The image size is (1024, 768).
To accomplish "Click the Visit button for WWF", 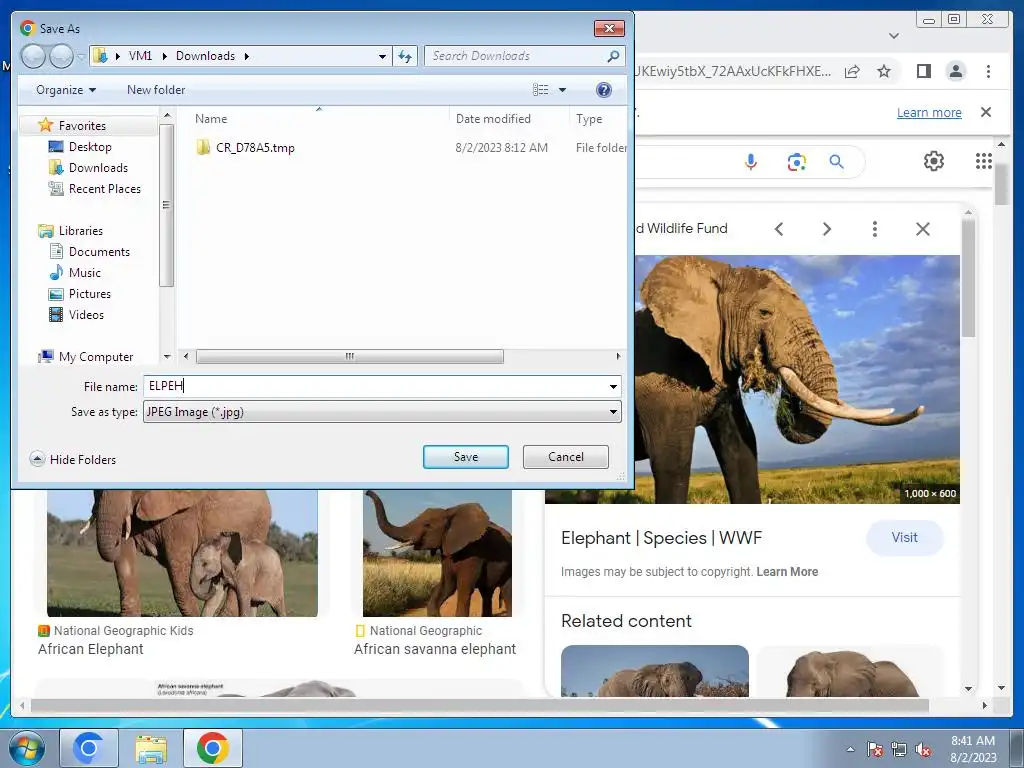I will (904, 537).
